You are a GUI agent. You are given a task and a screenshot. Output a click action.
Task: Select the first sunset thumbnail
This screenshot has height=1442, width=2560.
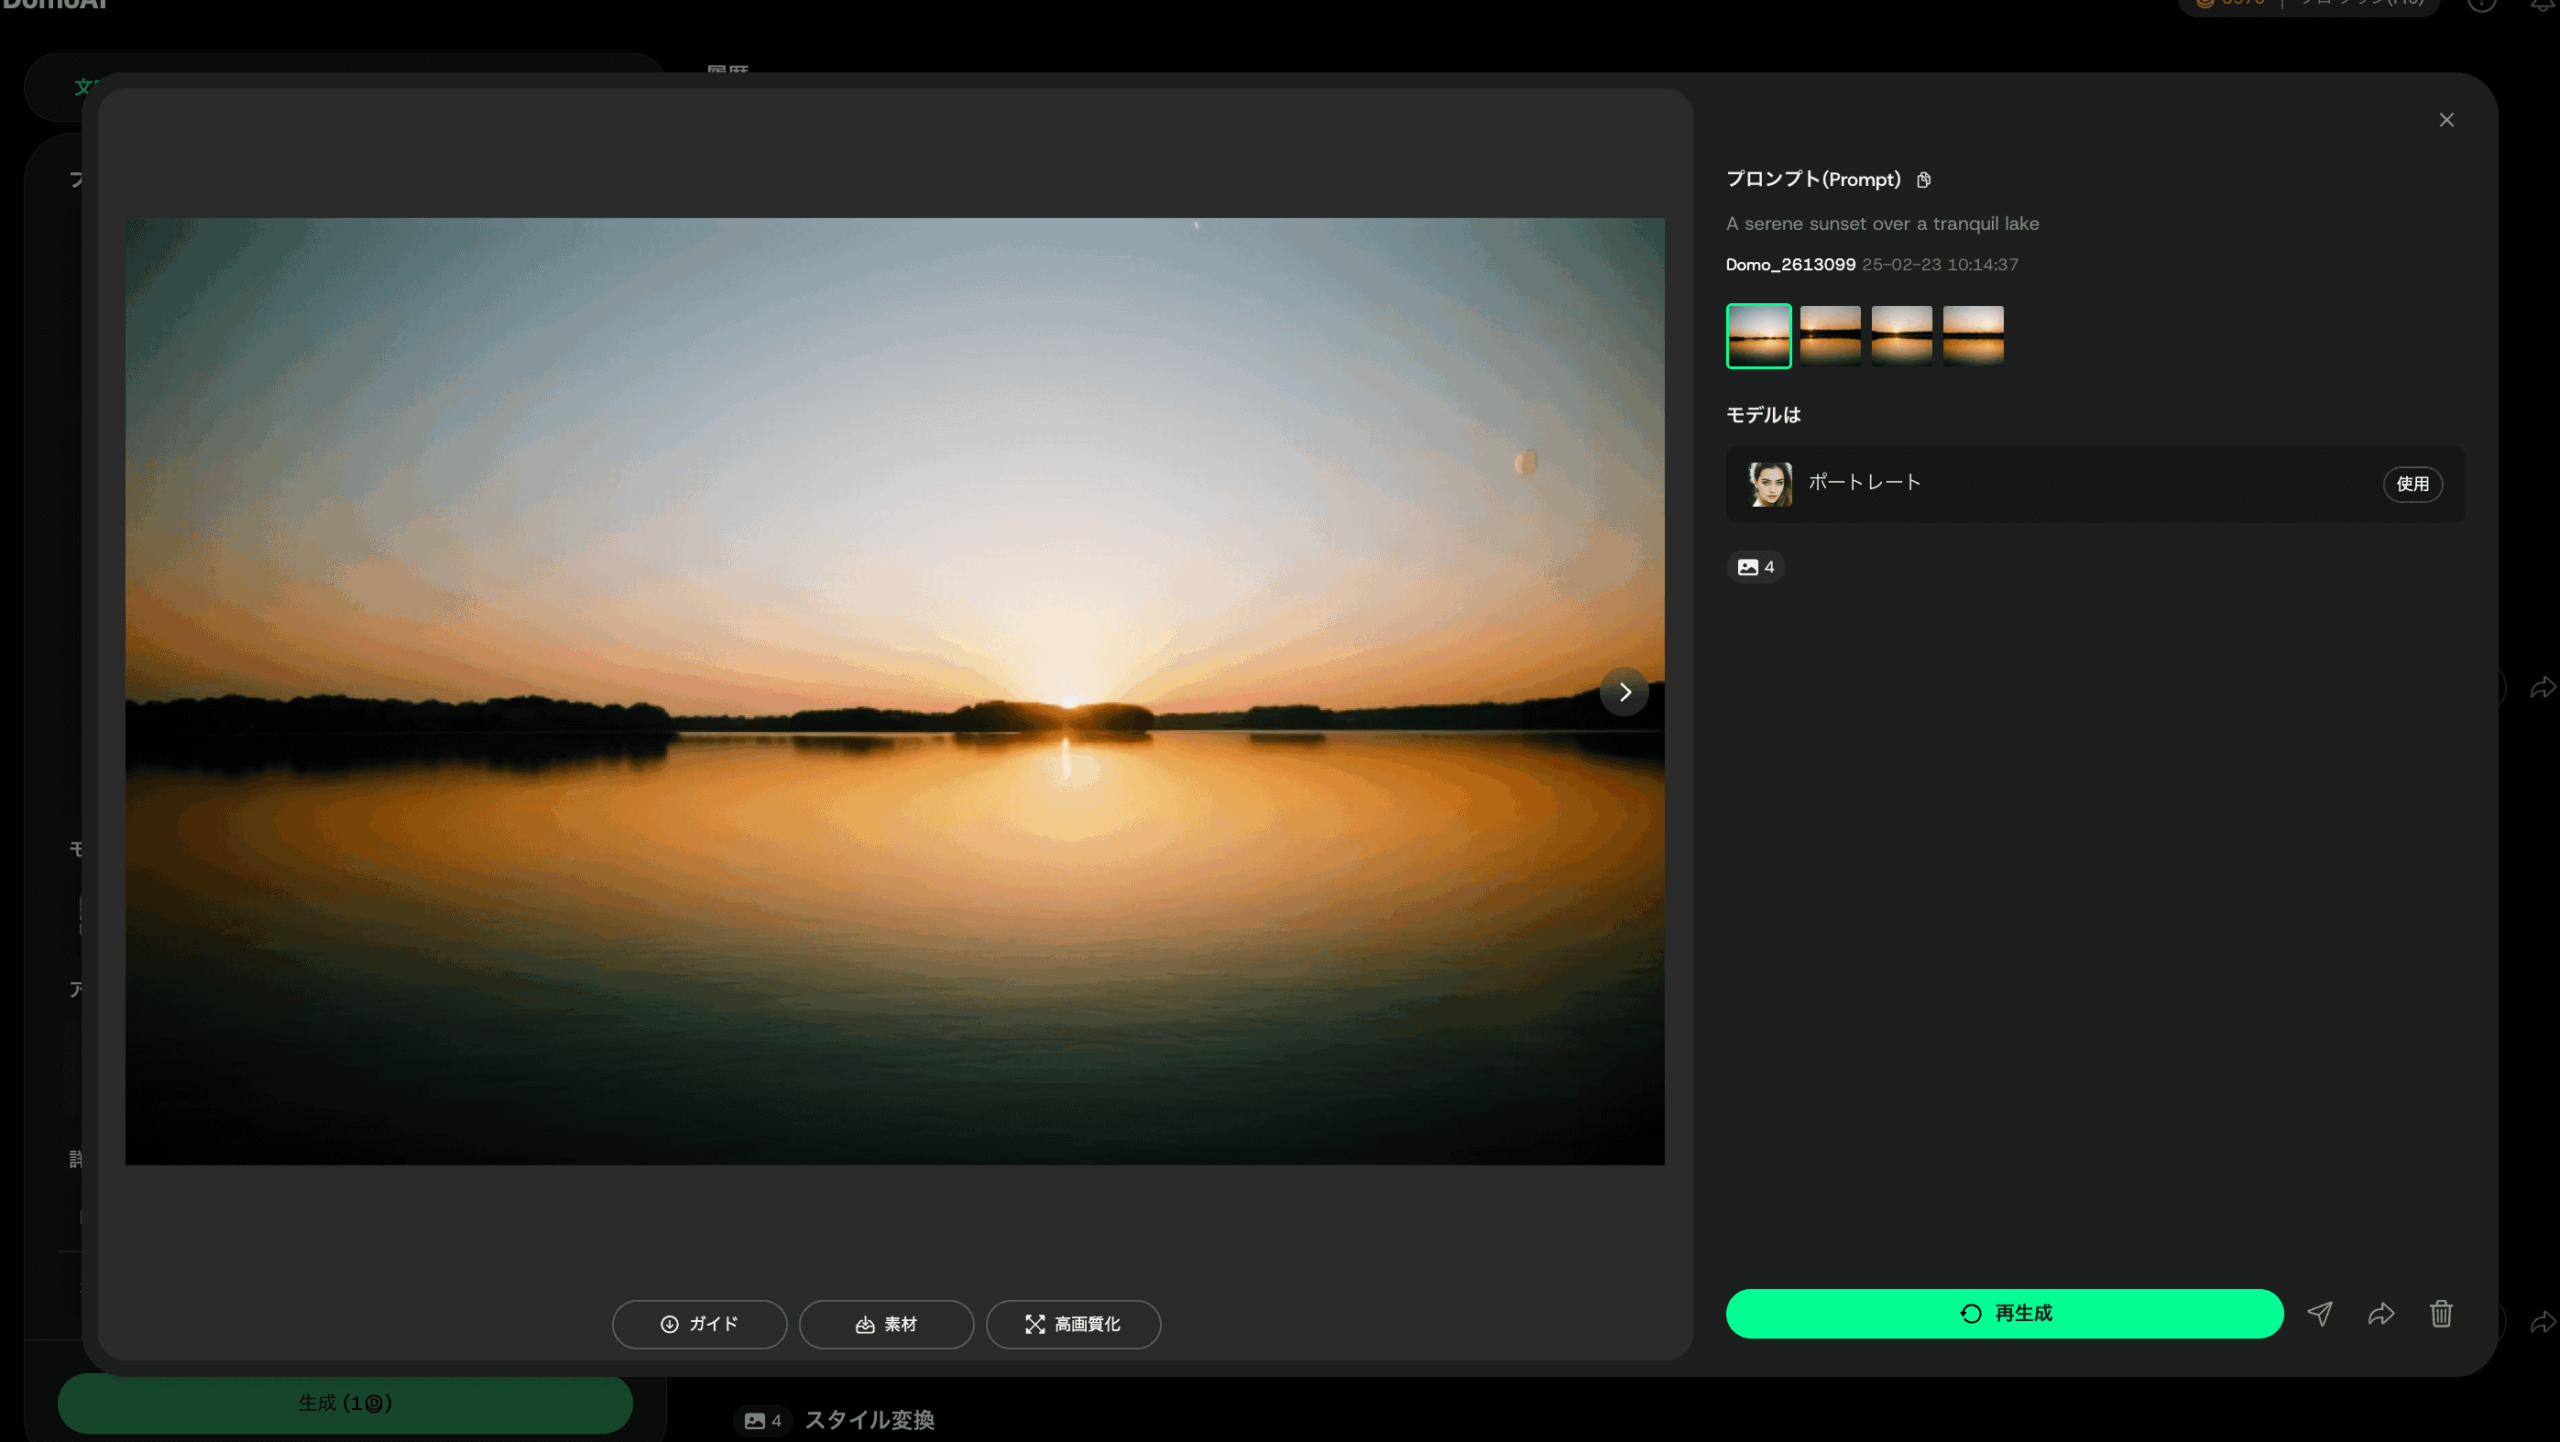coord(1758,336)
